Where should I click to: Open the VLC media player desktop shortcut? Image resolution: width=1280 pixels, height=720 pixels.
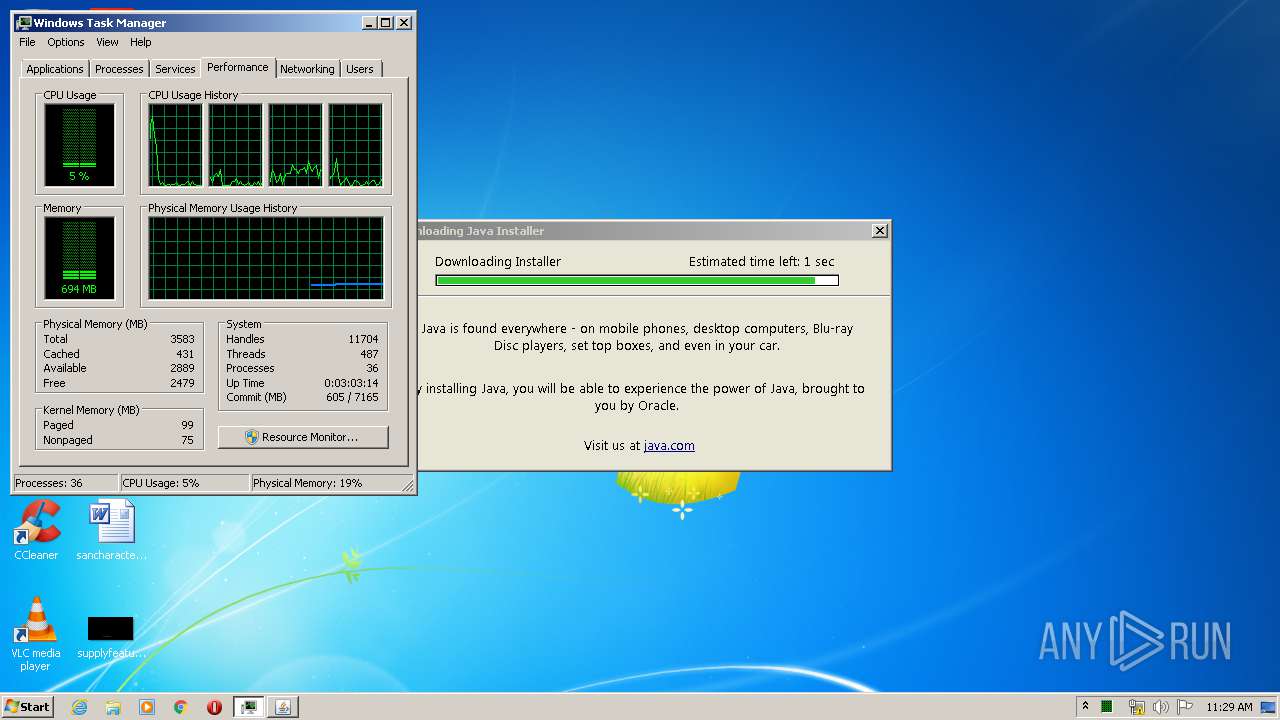click(x=36, y=634)
